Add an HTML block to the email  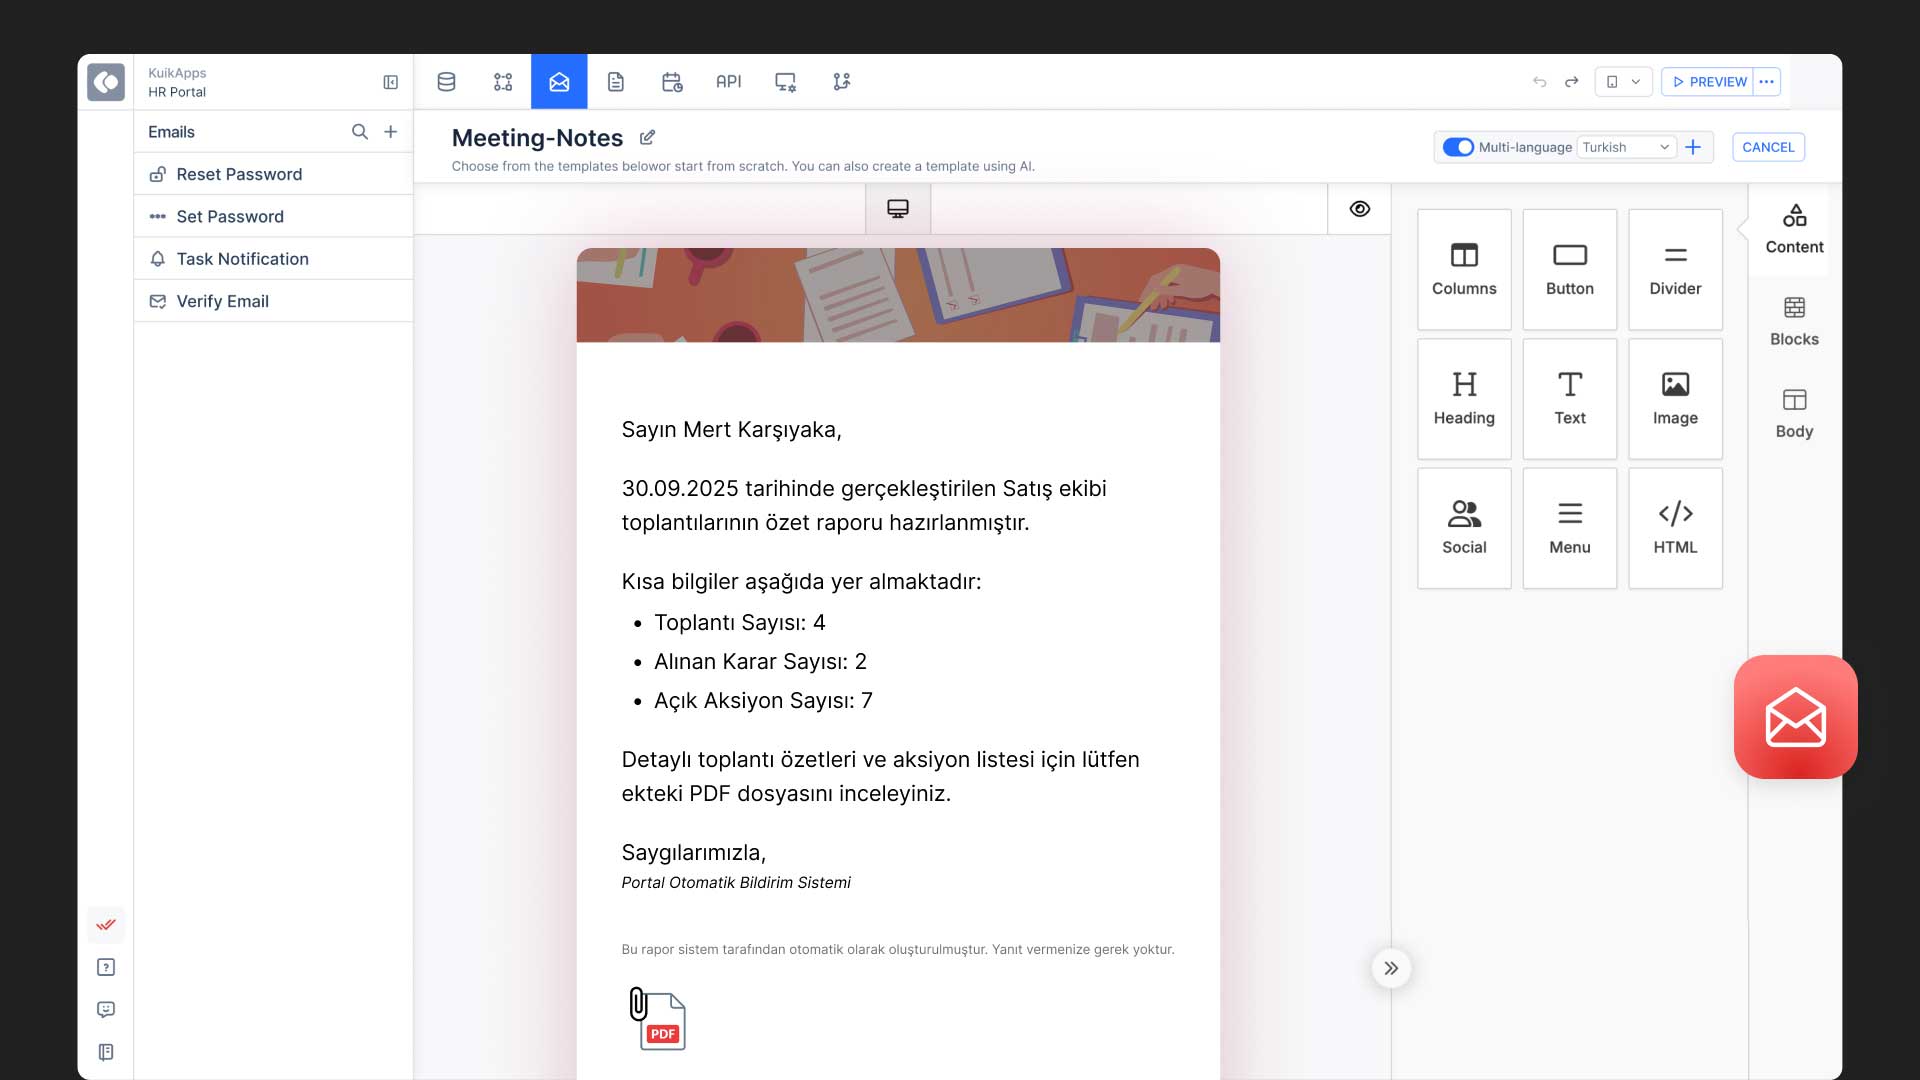1675,528
